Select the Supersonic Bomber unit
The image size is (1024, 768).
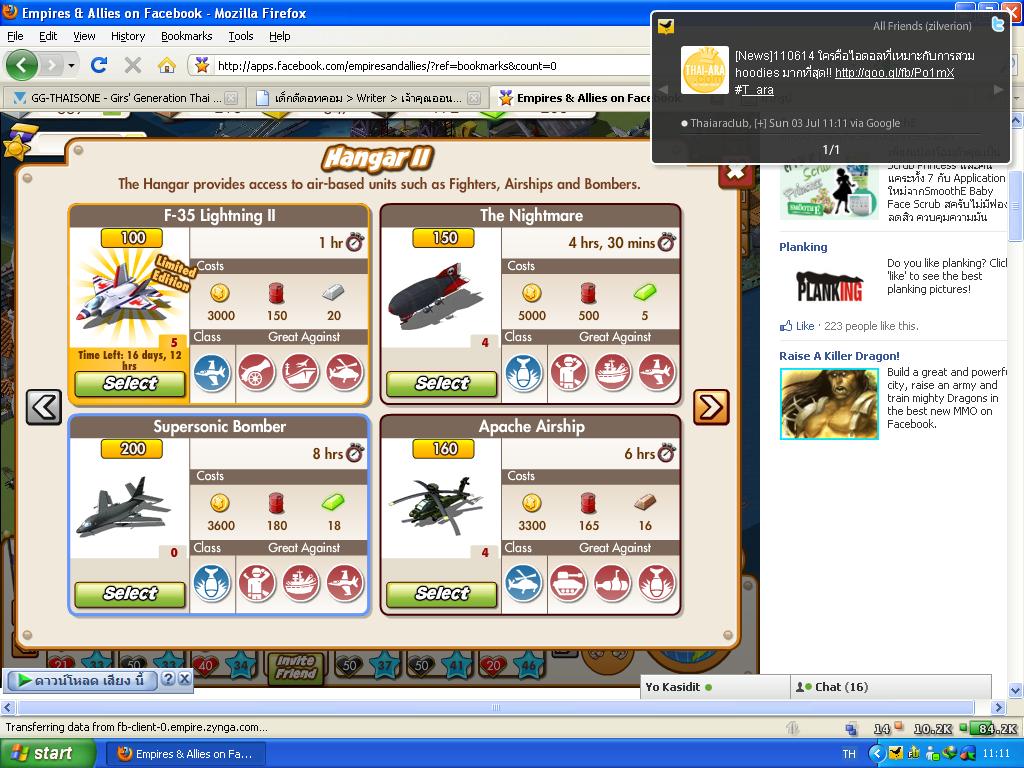(130, 594)
